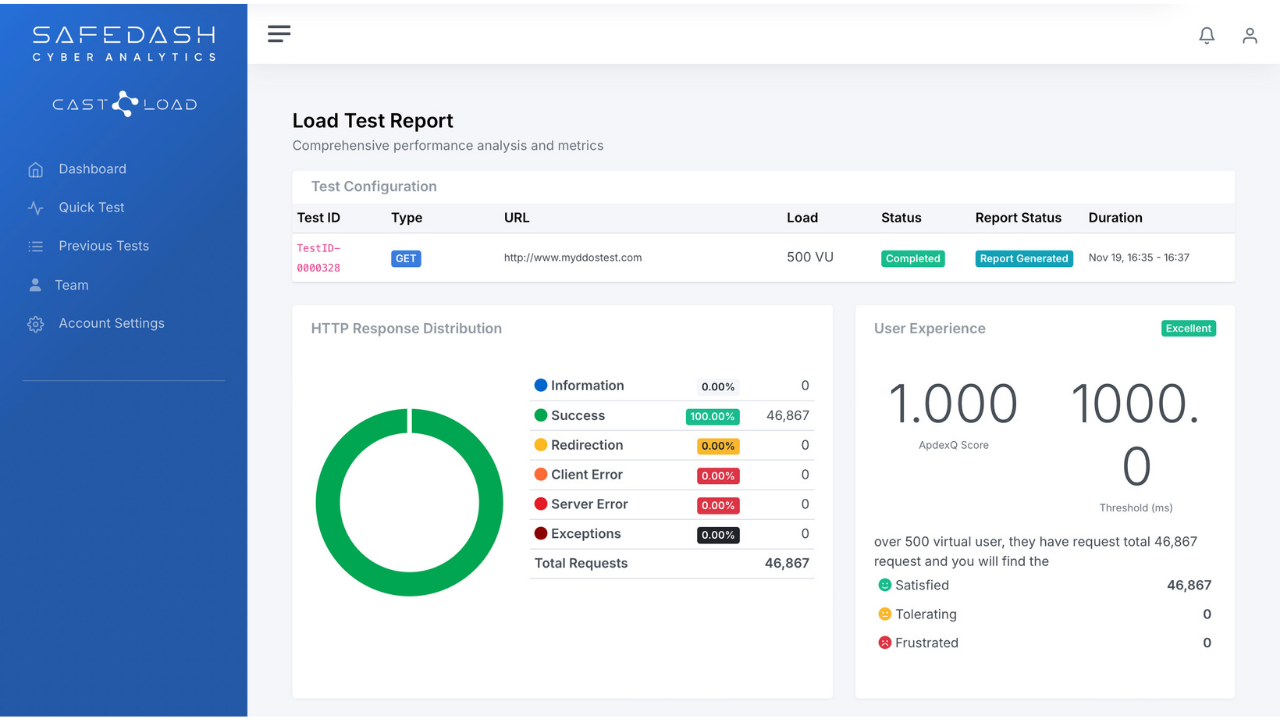This screenshot has height=720, width=1280.
Task: Click the Cast Load logo
Action: click(124, 104)
